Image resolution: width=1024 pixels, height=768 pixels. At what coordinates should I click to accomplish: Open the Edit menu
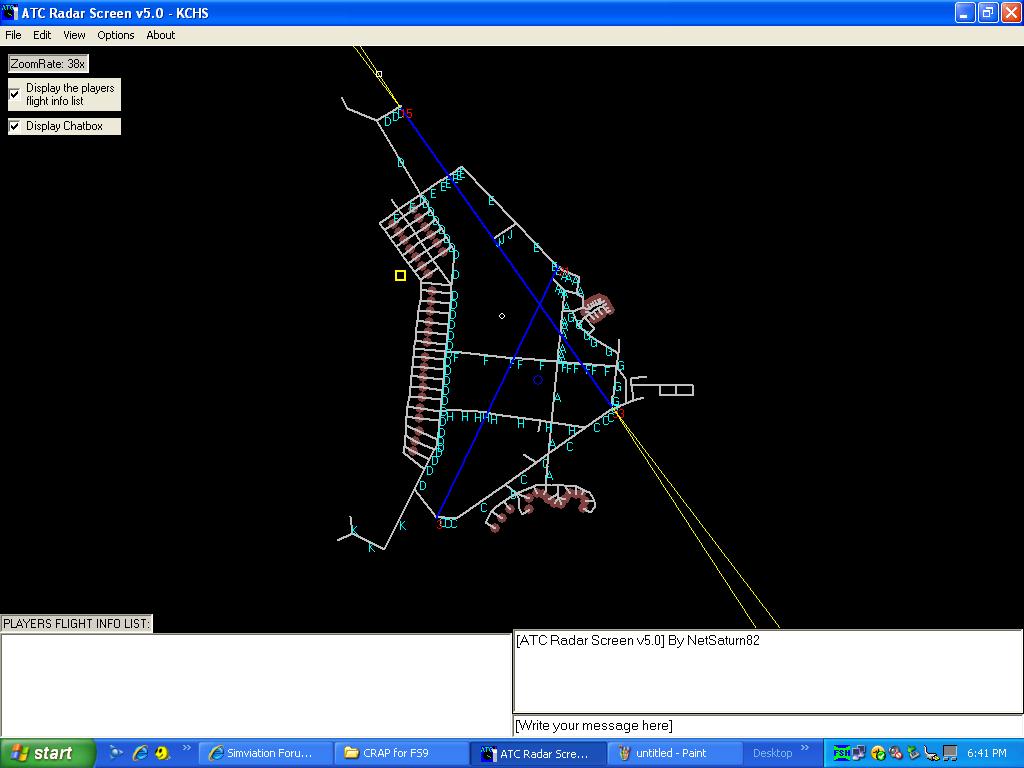click(x=42, y=35)
